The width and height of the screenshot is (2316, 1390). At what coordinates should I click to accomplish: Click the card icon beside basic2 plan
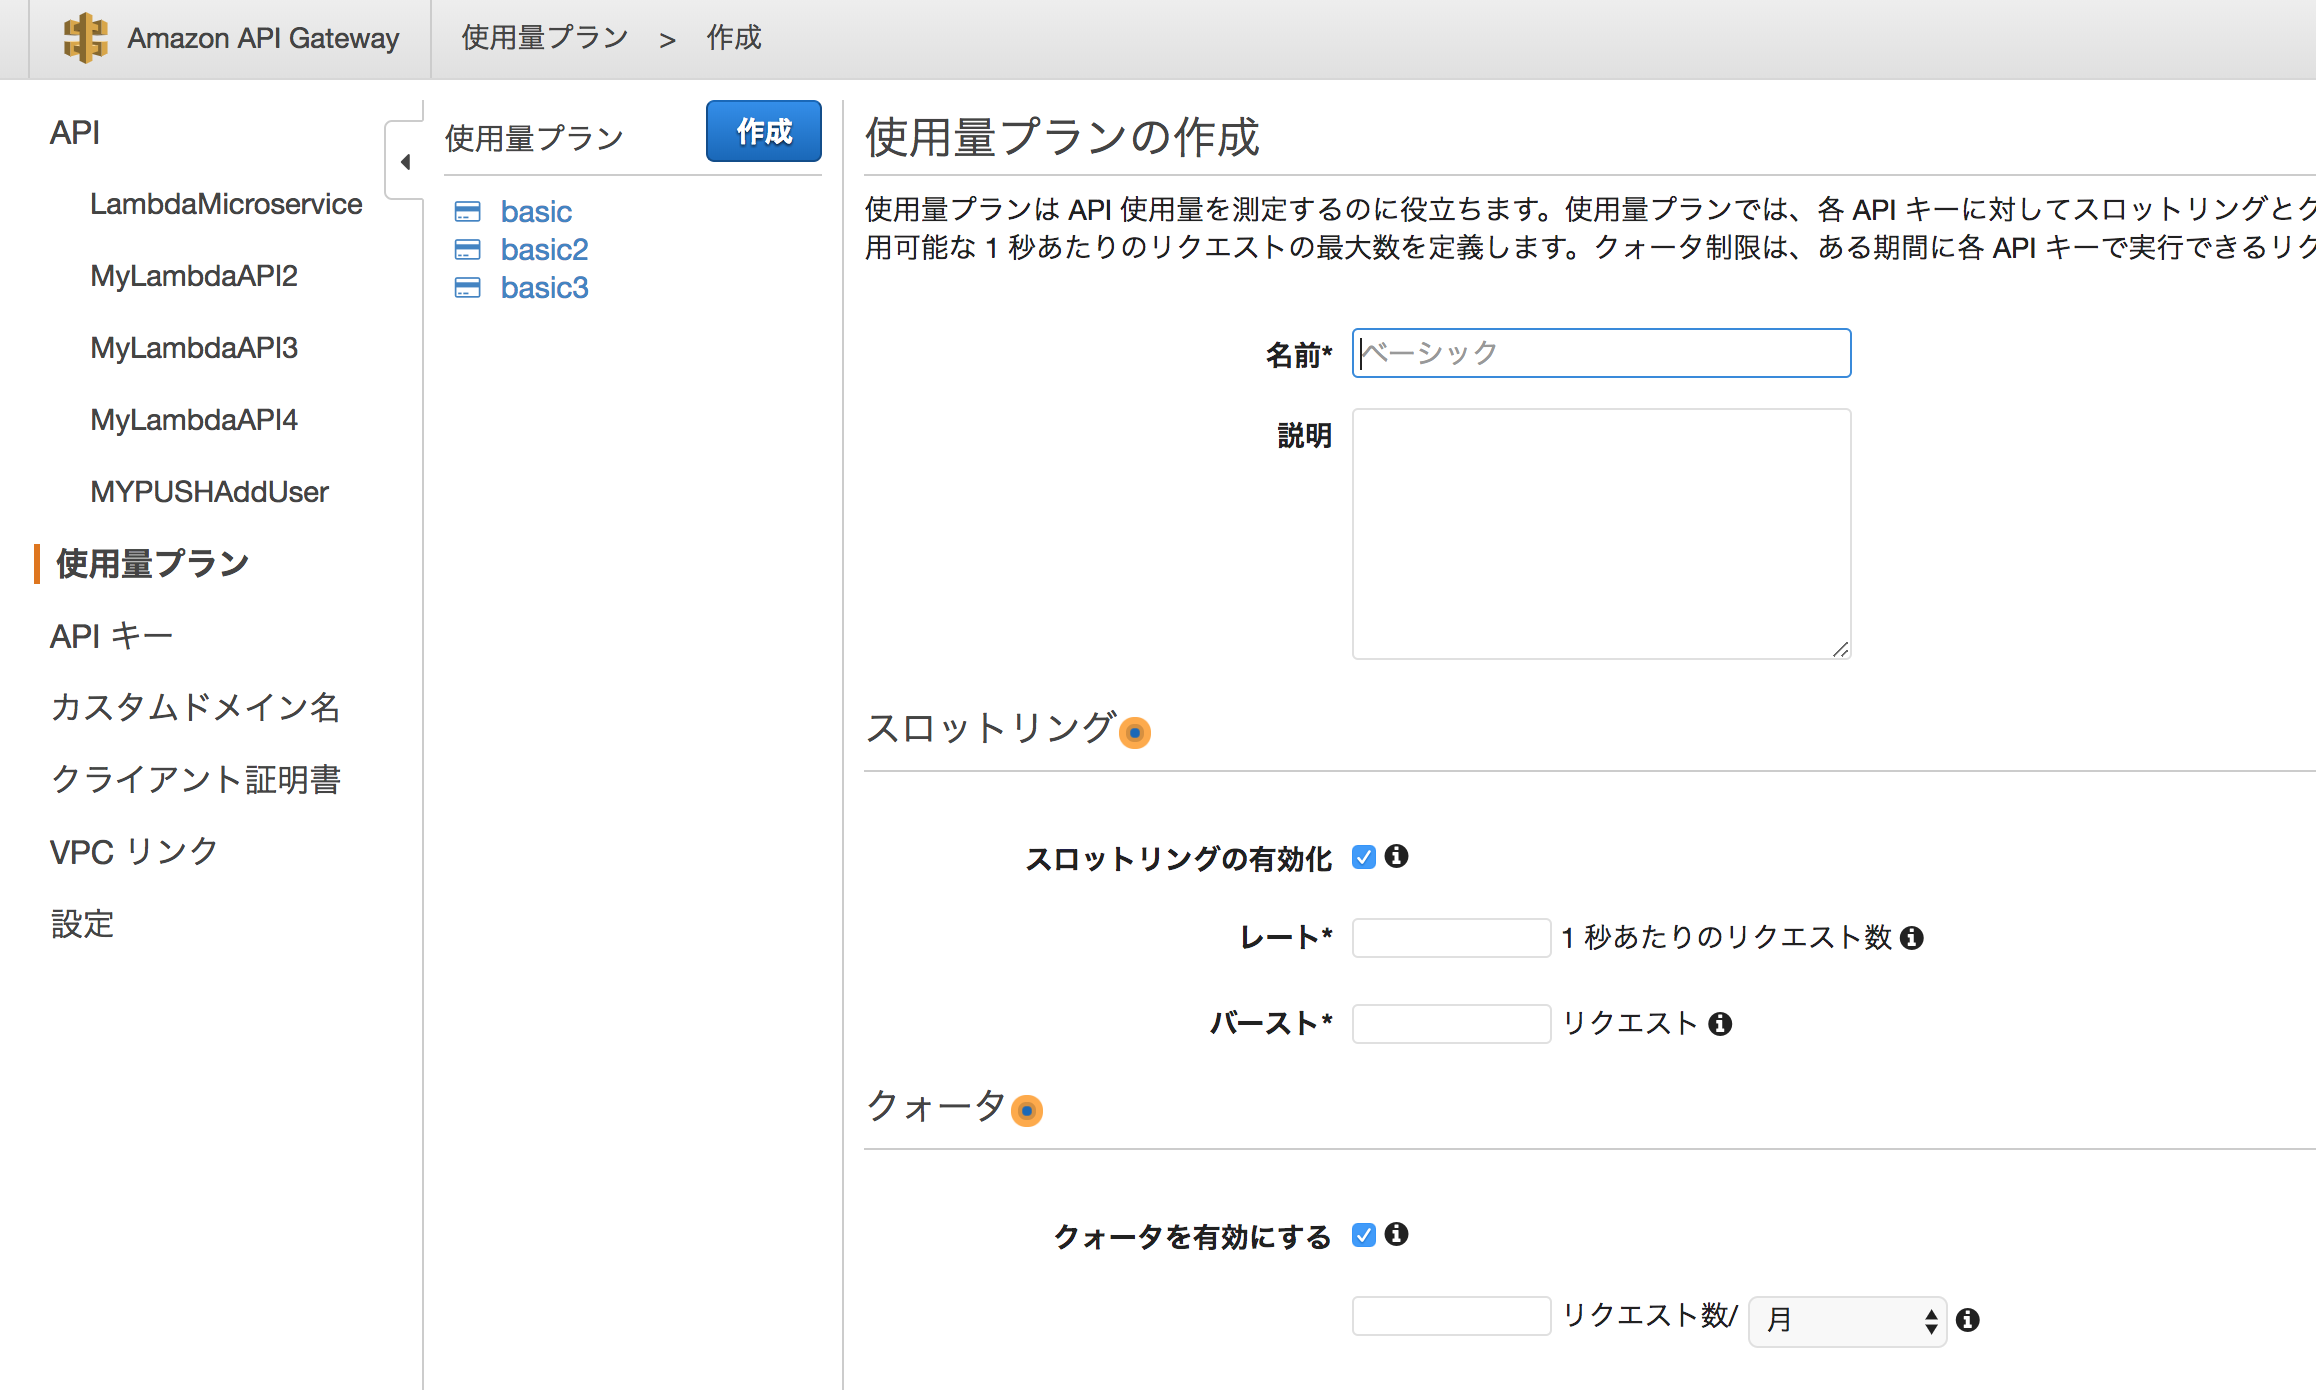click(x=467, y=249)
